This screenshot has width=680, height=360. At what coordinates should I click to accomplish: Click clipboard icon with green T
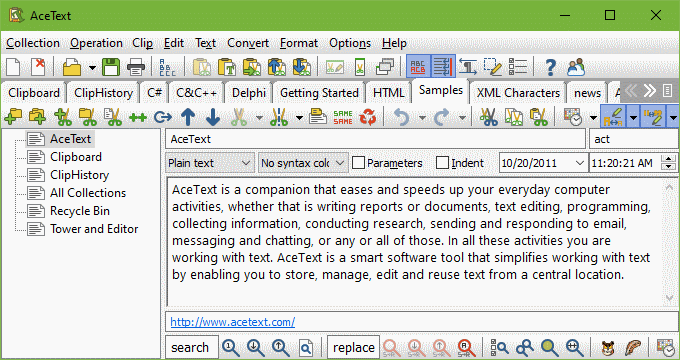[x=226, y=67]
